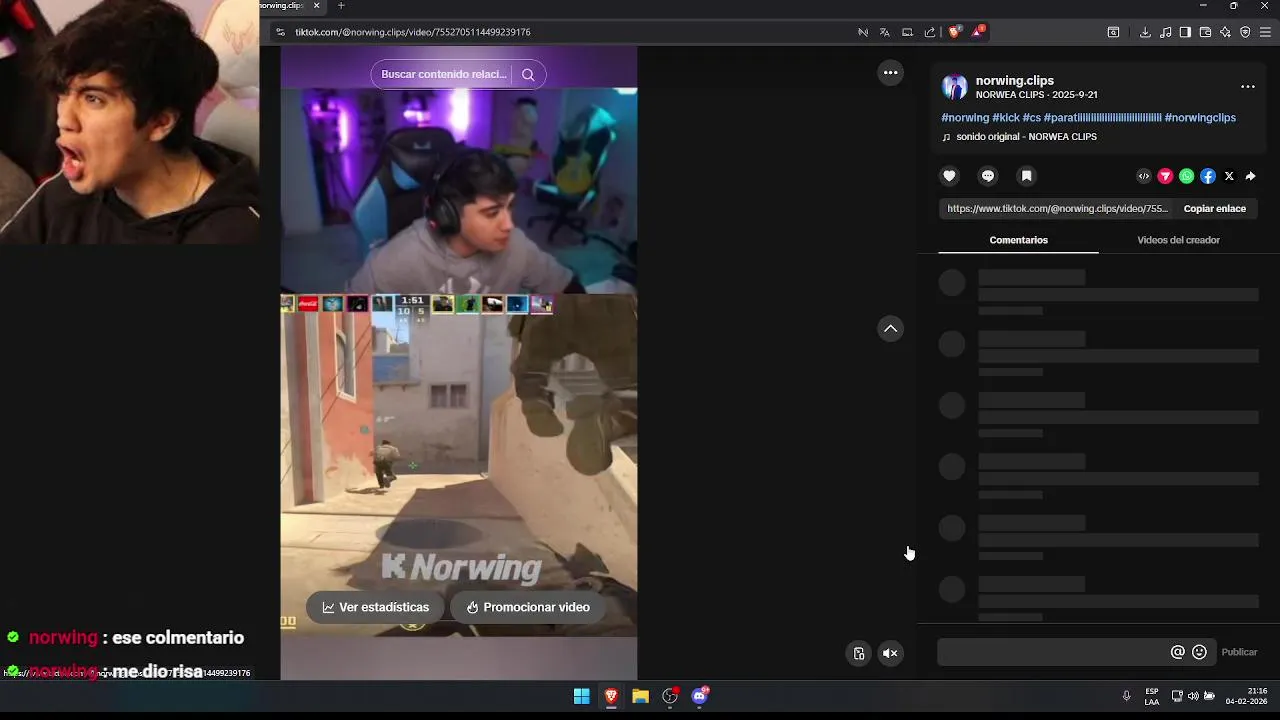Toggle auto-scroll icon next to mute button
The height and width of the screenshot is (720, 1280).
tap(859, 653)
